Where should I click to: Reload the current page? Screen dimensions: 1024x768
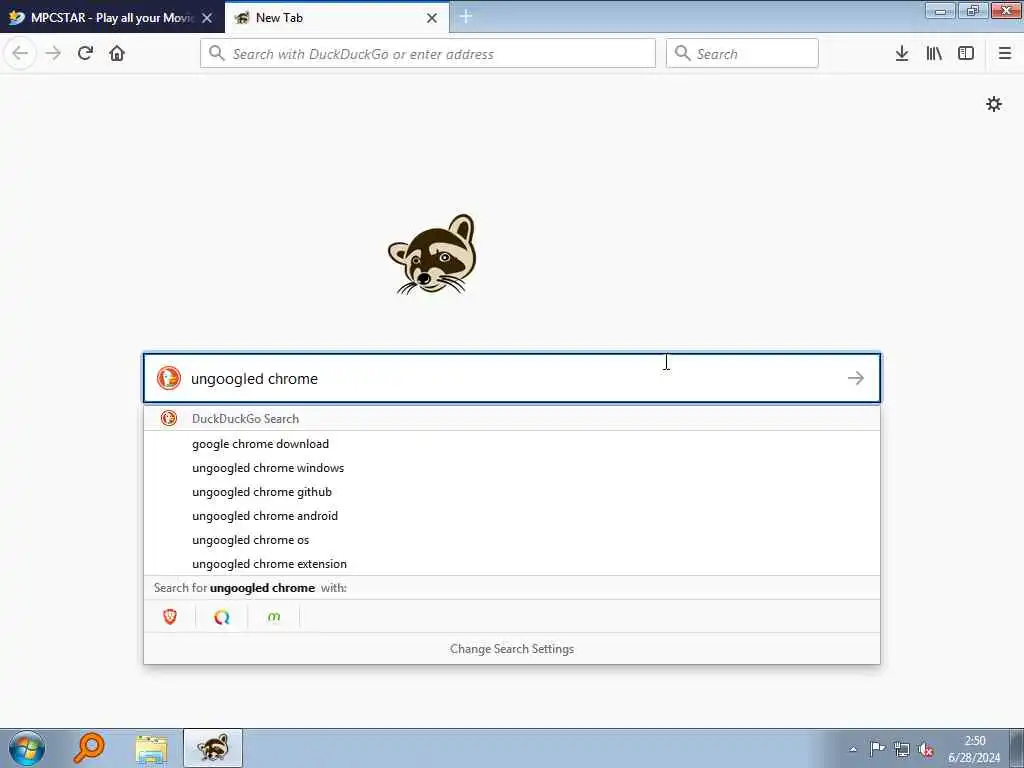point(85,53)
